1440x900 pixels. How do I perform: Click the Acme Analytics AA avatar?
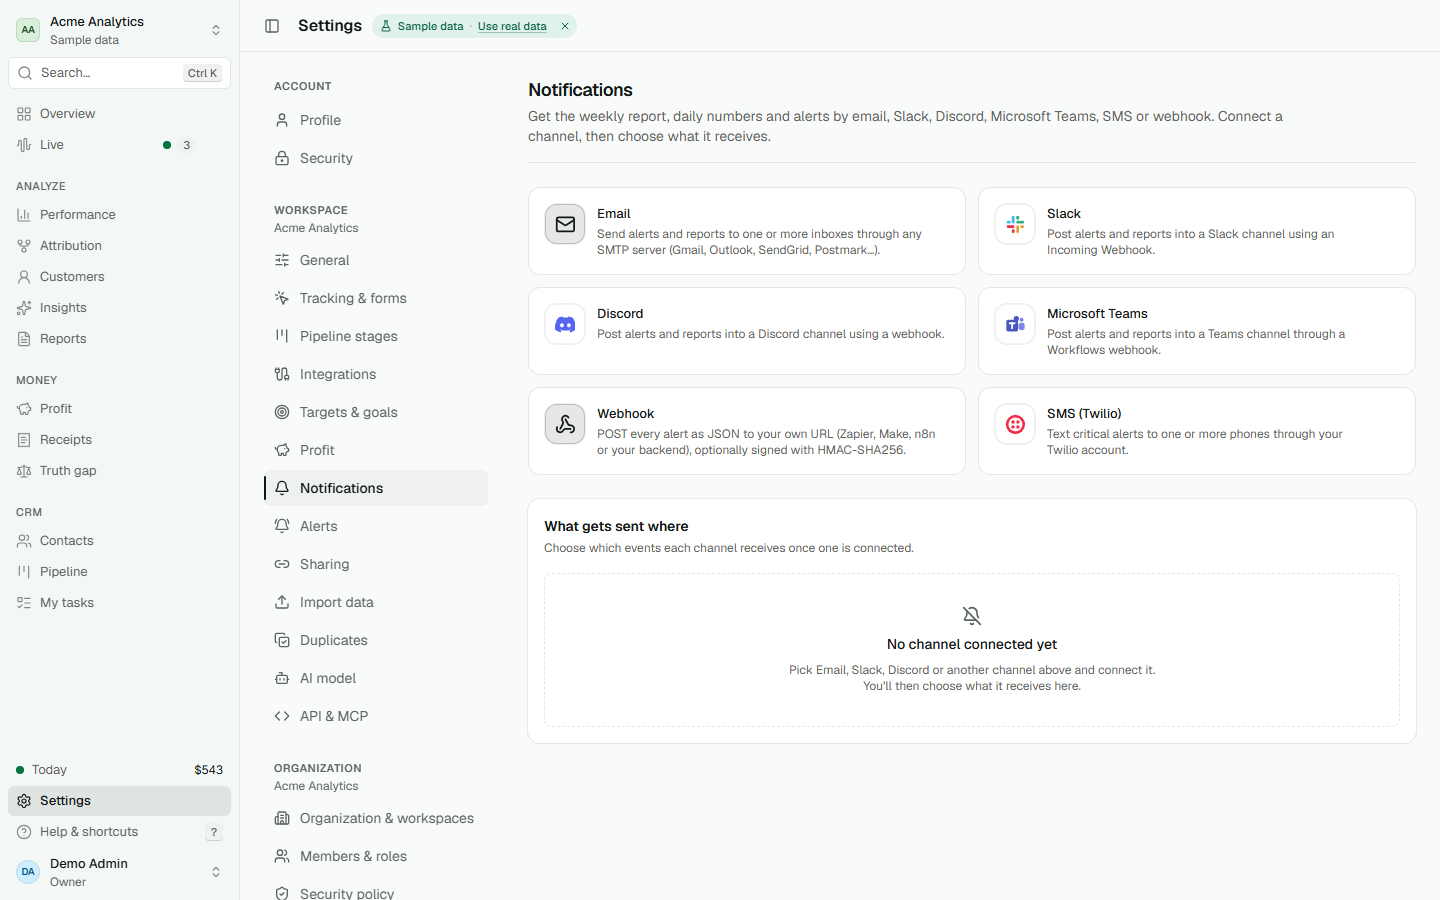28,30
